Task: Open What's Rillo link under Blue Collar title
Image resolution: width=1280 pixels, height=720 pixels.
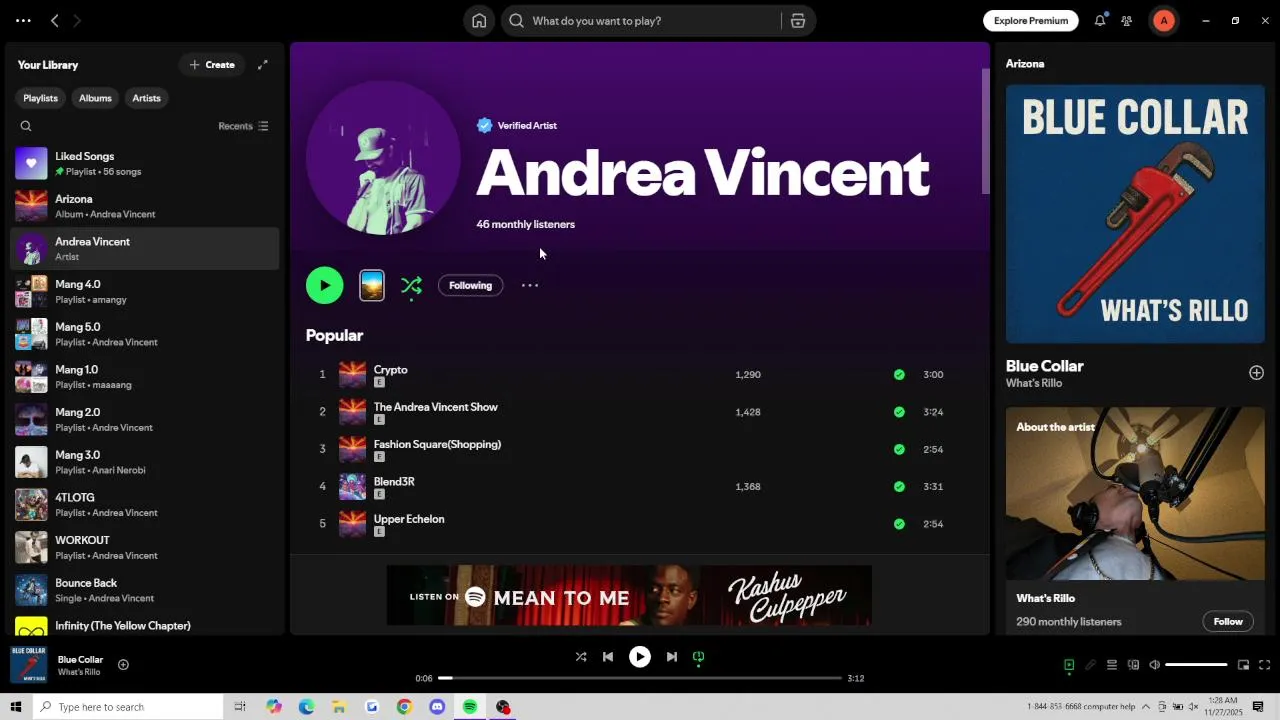Action: coord(1034,383)
